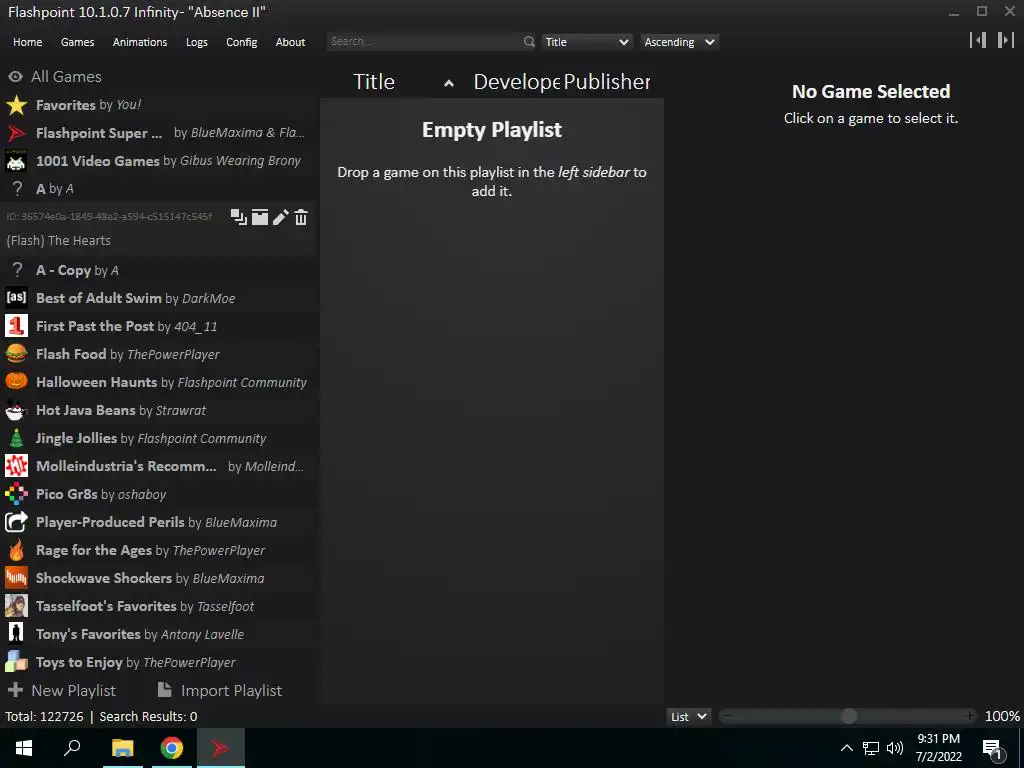Click the edit playlist pencil icon
1024x768 pixels.
tap(281, 217)
